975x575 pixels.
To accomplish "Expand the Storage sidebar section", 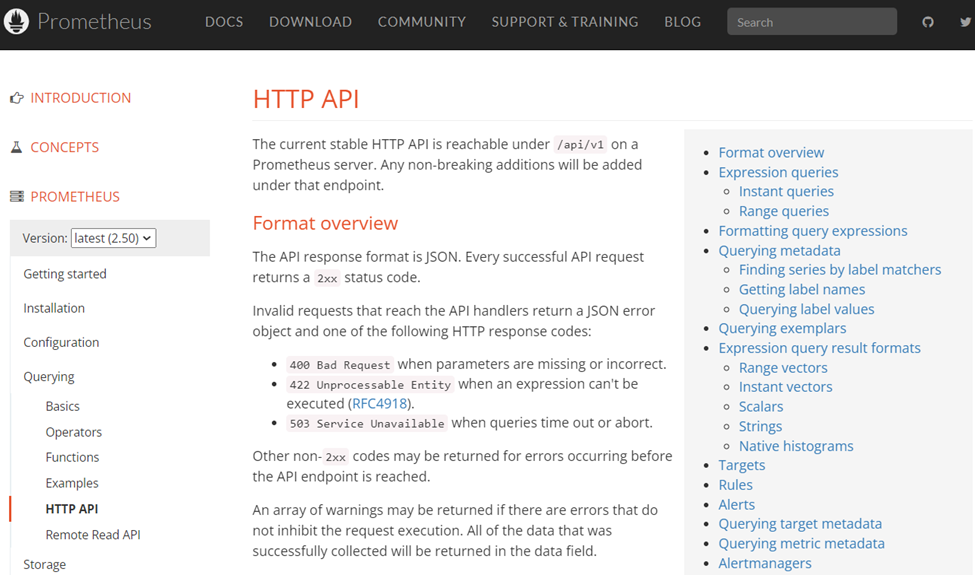I will click(x=44, y=565).
